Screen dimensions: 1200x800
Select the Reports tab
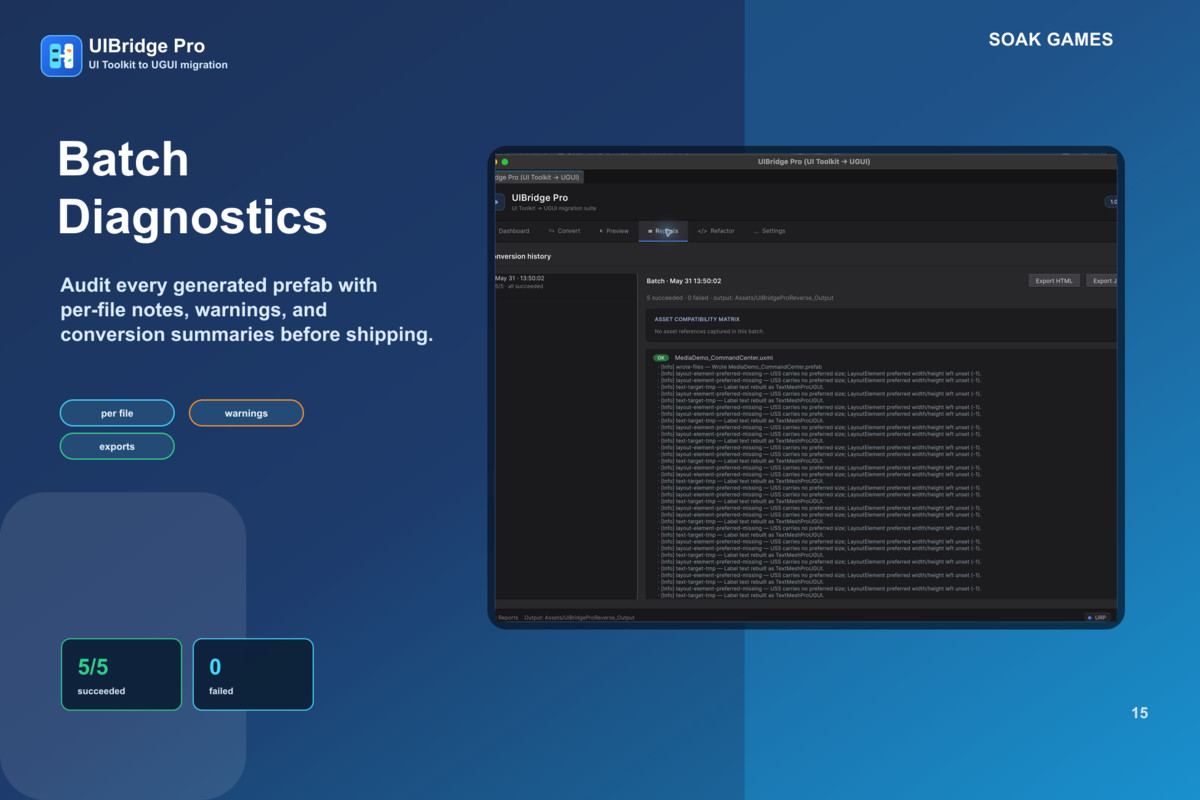[663, 231]
